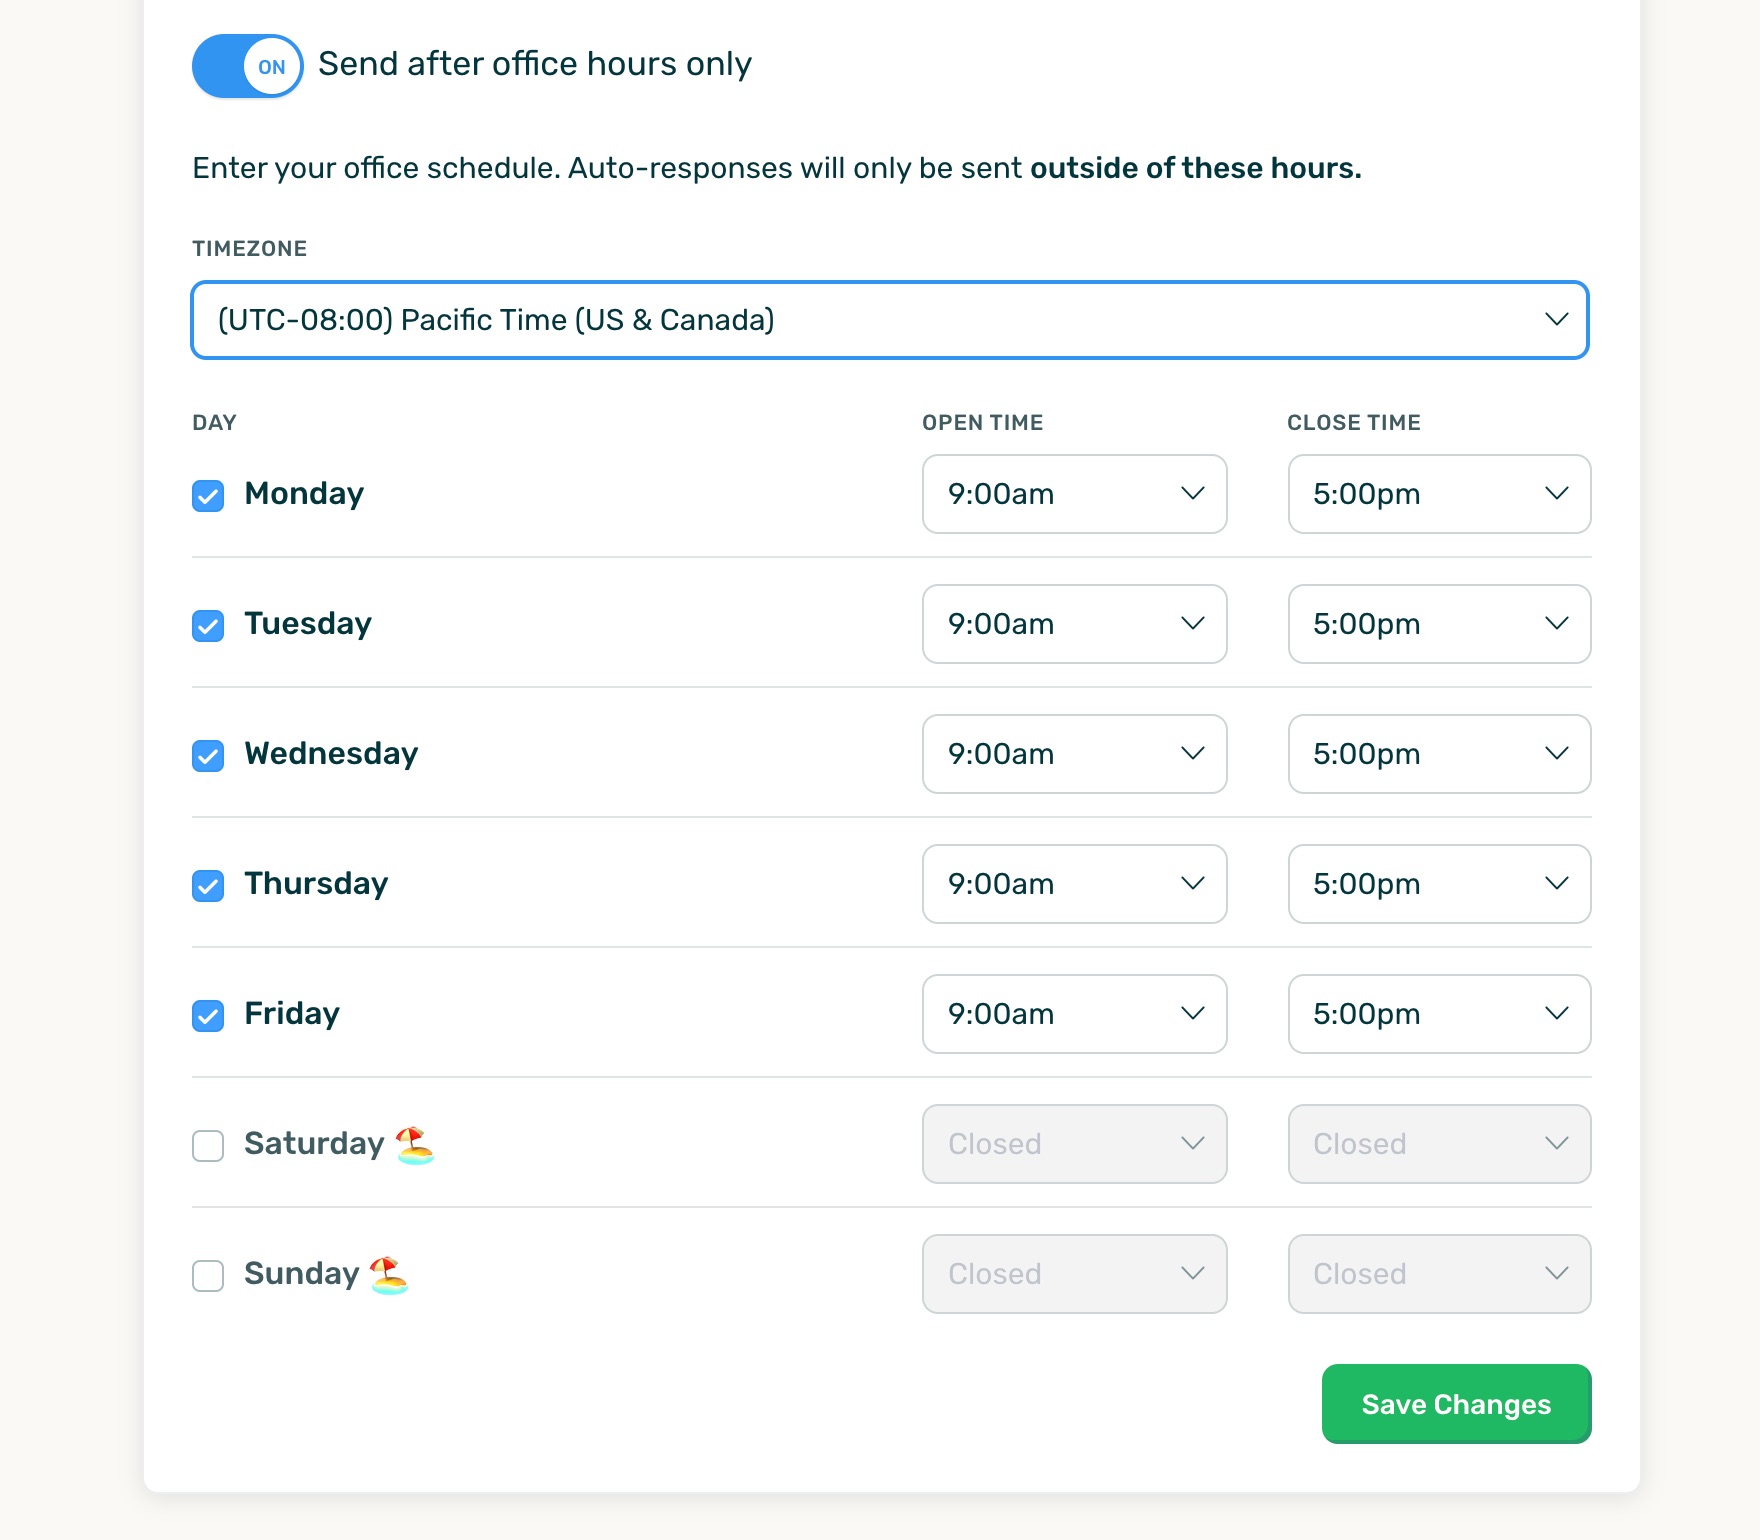This screenshot has width=1760, height=1540.
Task: Click the Saturday beach umbrella icon
Action: click(415, 1145)
